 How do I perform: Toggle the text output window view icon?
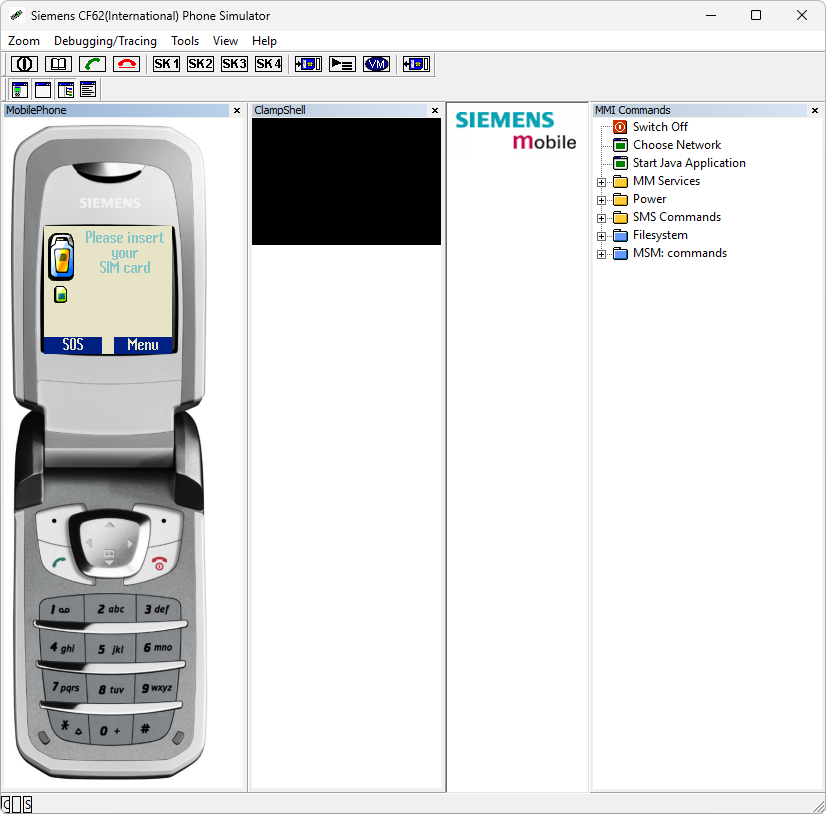click(x=88, y=90)
